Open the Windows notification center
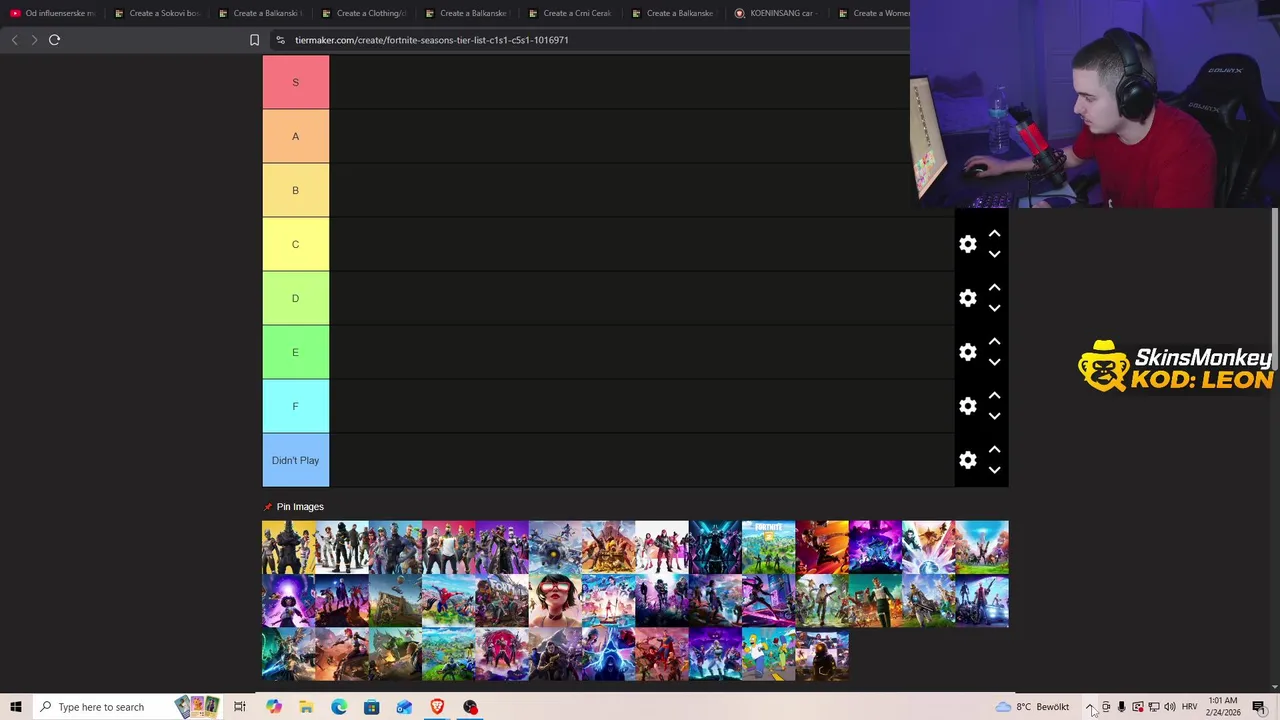Screen dimensions: 1280x720 pyautogui.click(x=1259, y=707)
